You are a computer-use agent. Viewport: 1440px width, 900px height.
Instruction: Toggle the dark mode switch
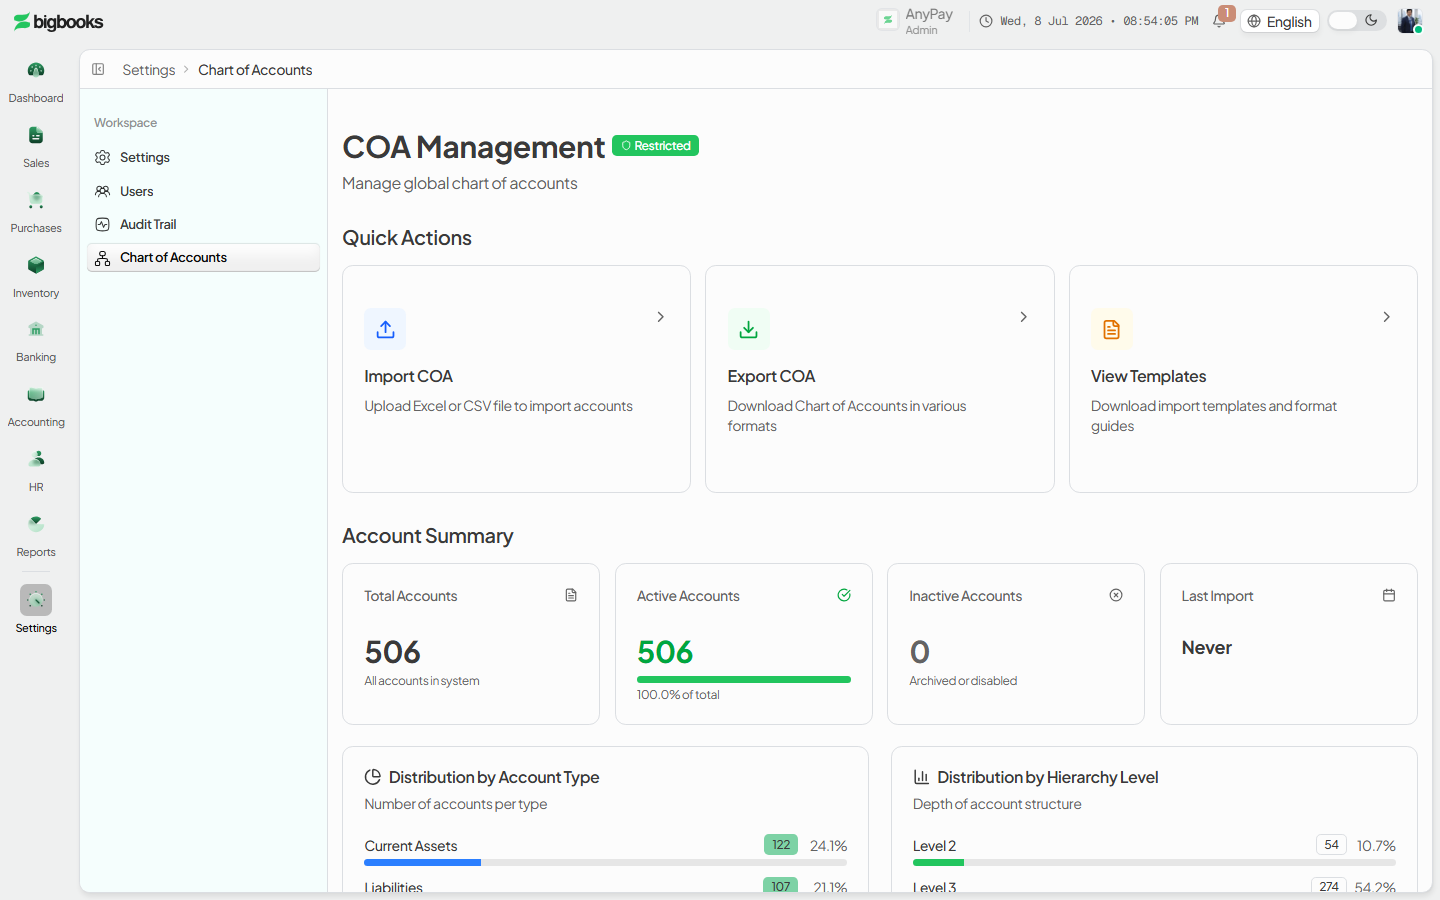click(1356, 21)
